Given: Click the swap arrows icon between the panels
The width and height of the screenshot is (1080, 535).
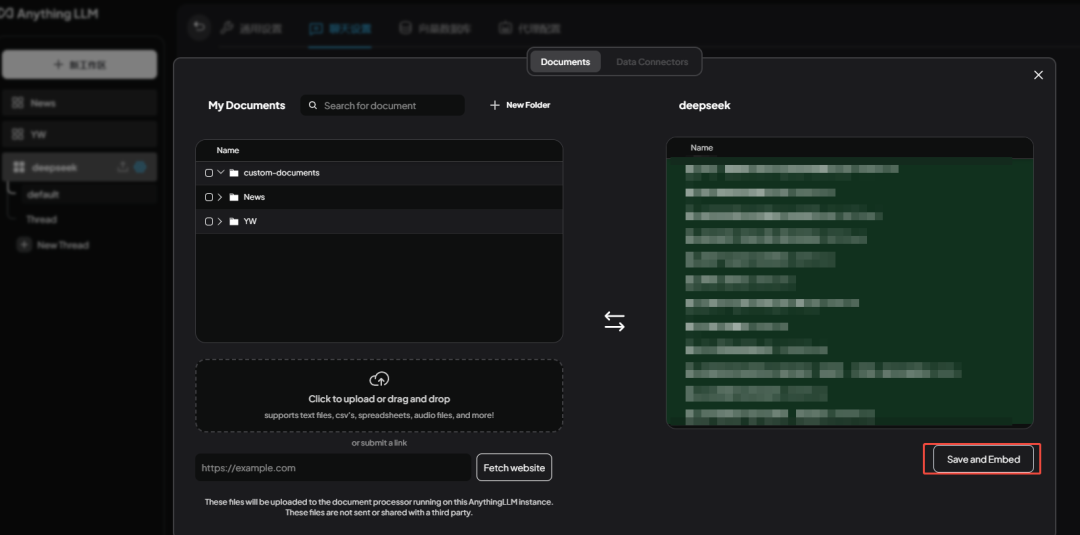Looking at the screenshot, I should 614,322.
